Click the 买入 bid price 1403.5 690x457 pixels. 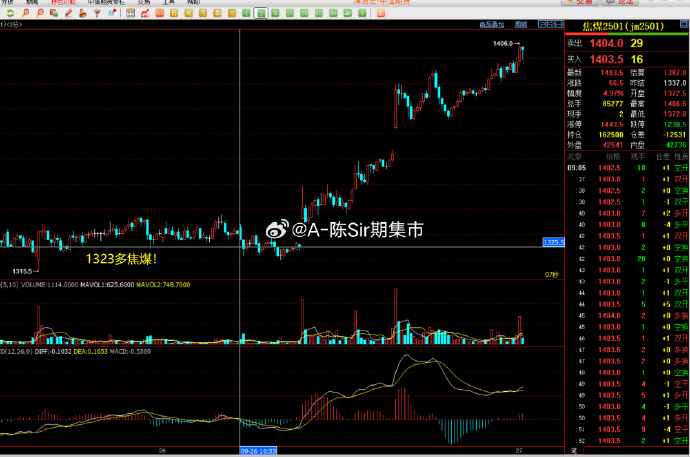(x=606, y=60)
